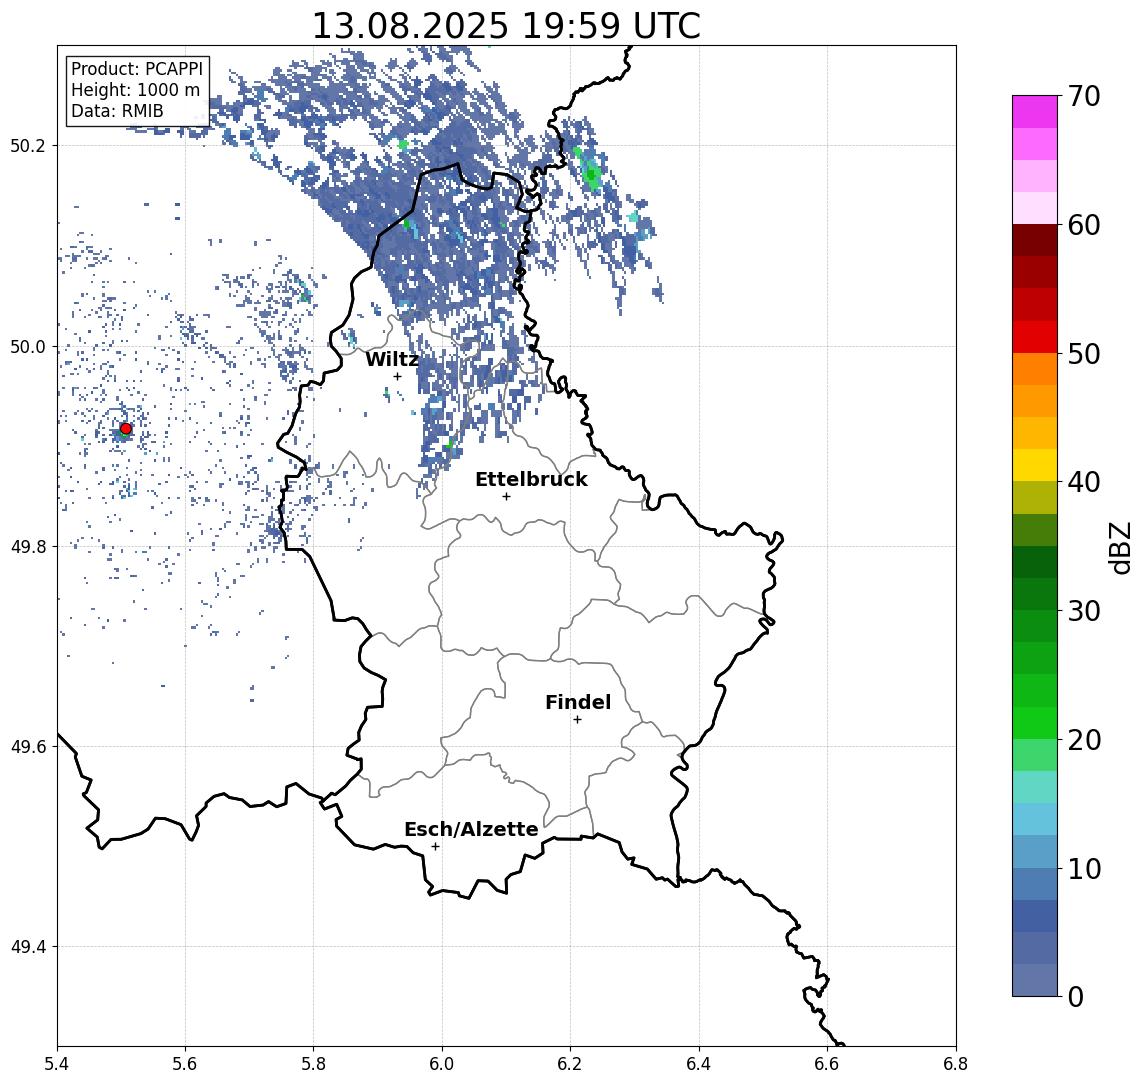Click the 50 value on colorbar

tap(1083, 354)
